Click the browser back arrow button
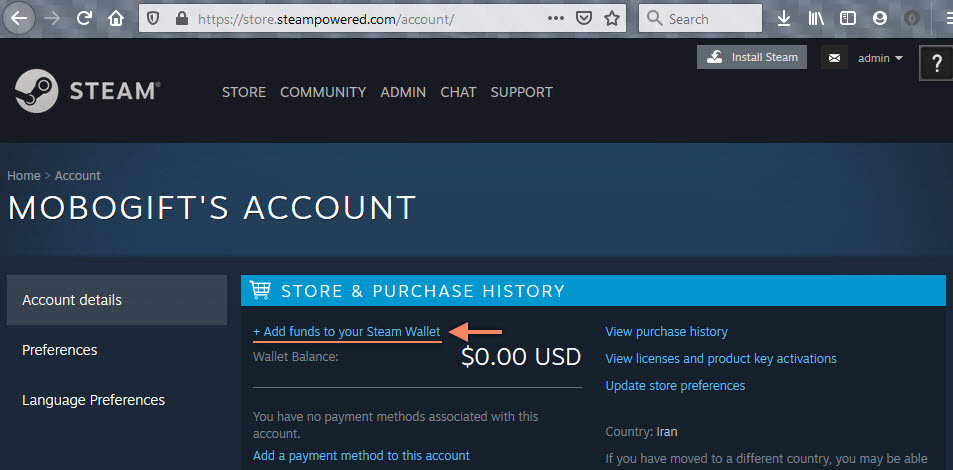 click(x=20, y=18)
